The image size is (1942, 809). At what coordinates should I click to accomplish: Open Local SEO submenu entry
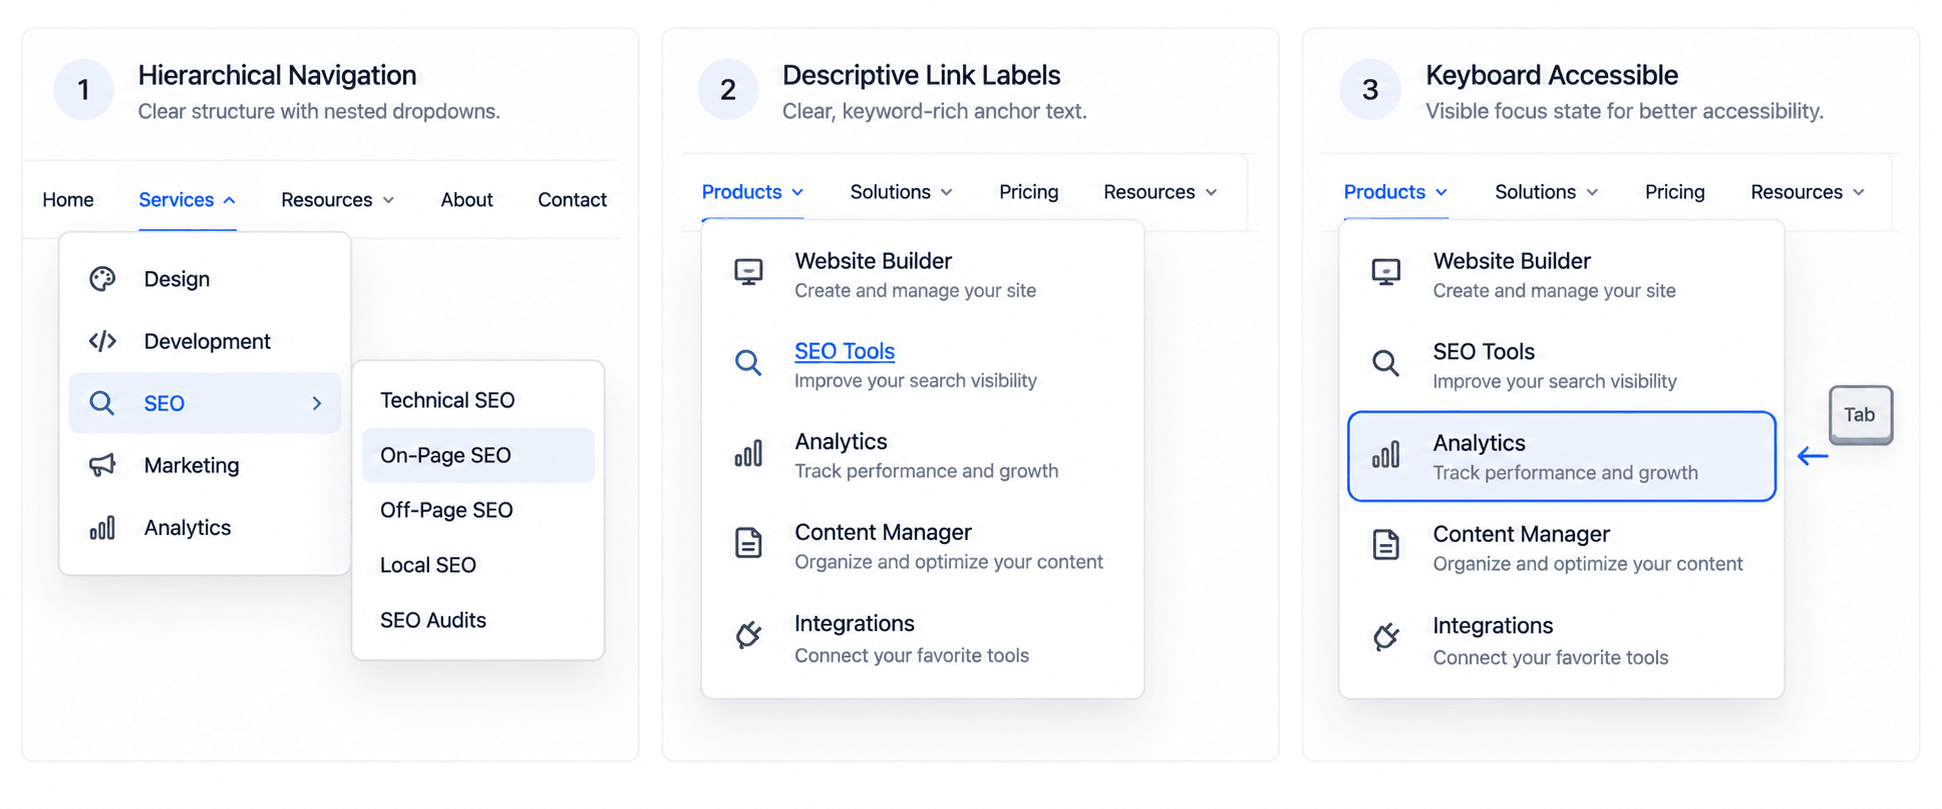(478, 565)
